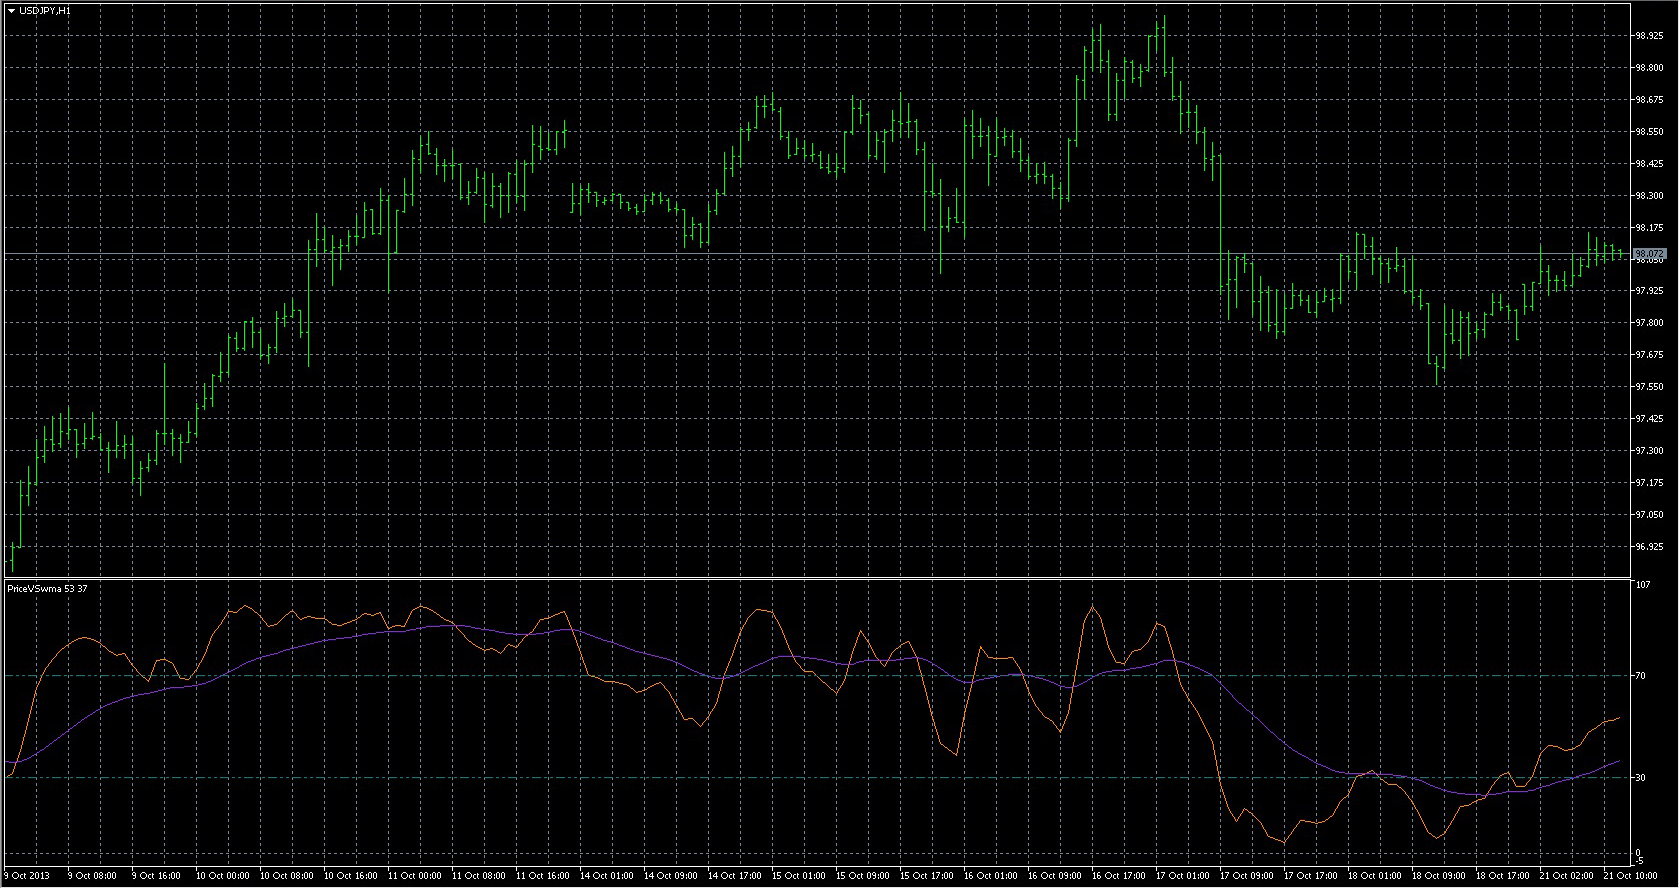Click the 98.925 price scale label
The height and width of the screenshot is (888, 1680).
[x=1648, y=36]
